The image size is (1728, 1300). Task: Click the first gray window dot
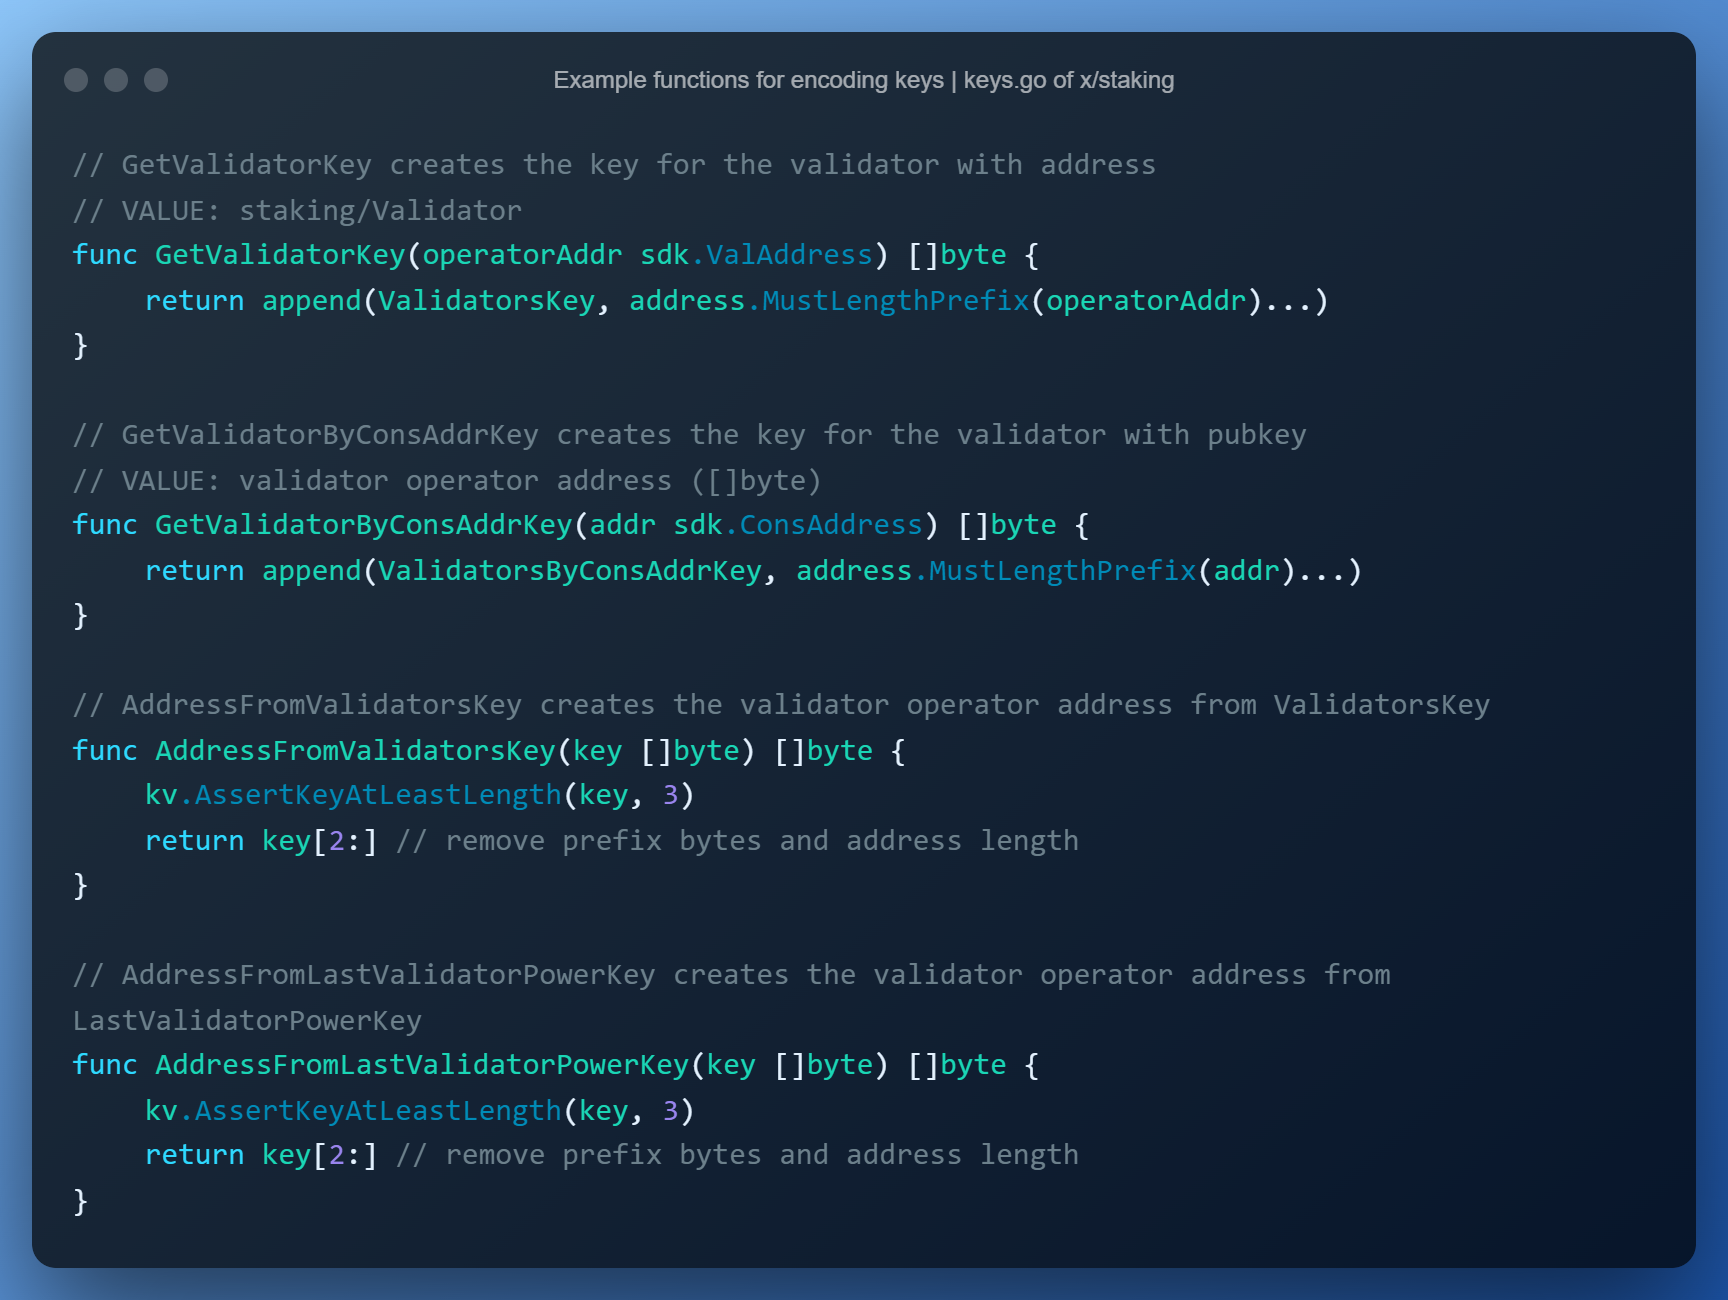click(76, 80)
